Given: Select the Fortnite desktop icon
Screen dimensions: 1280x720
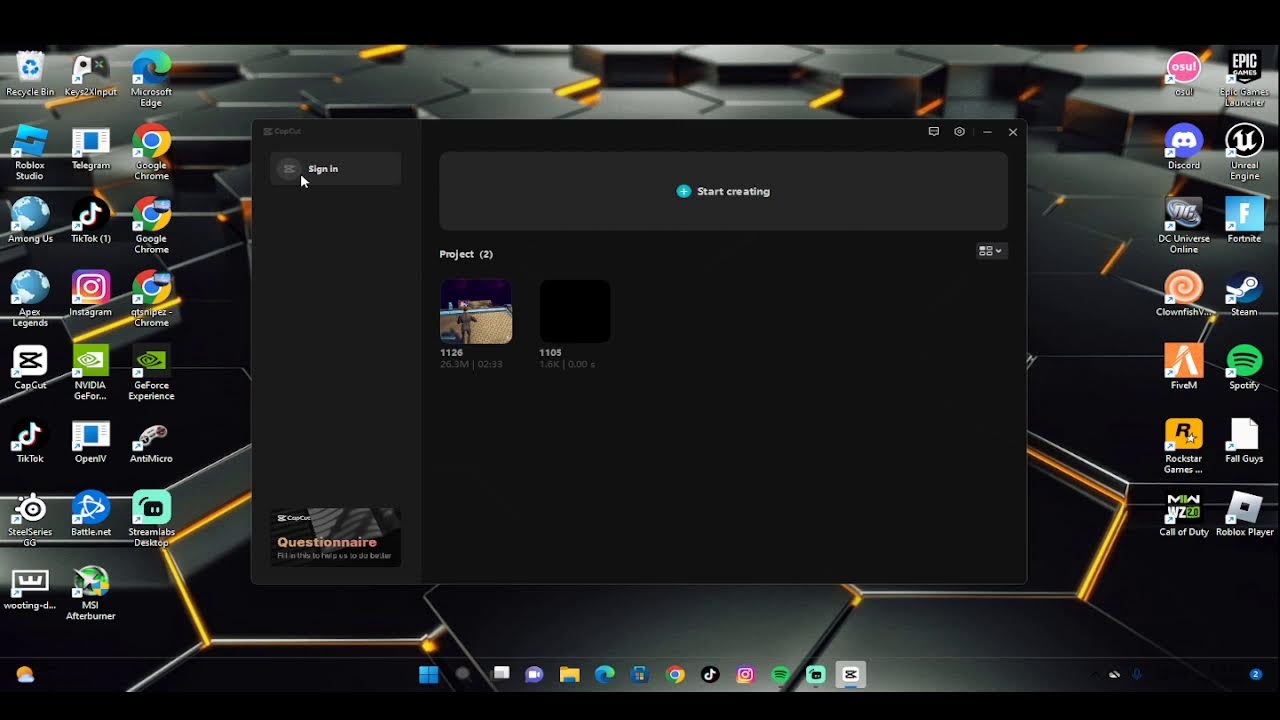Looking at the screenshot, I should coord(1244,221).
